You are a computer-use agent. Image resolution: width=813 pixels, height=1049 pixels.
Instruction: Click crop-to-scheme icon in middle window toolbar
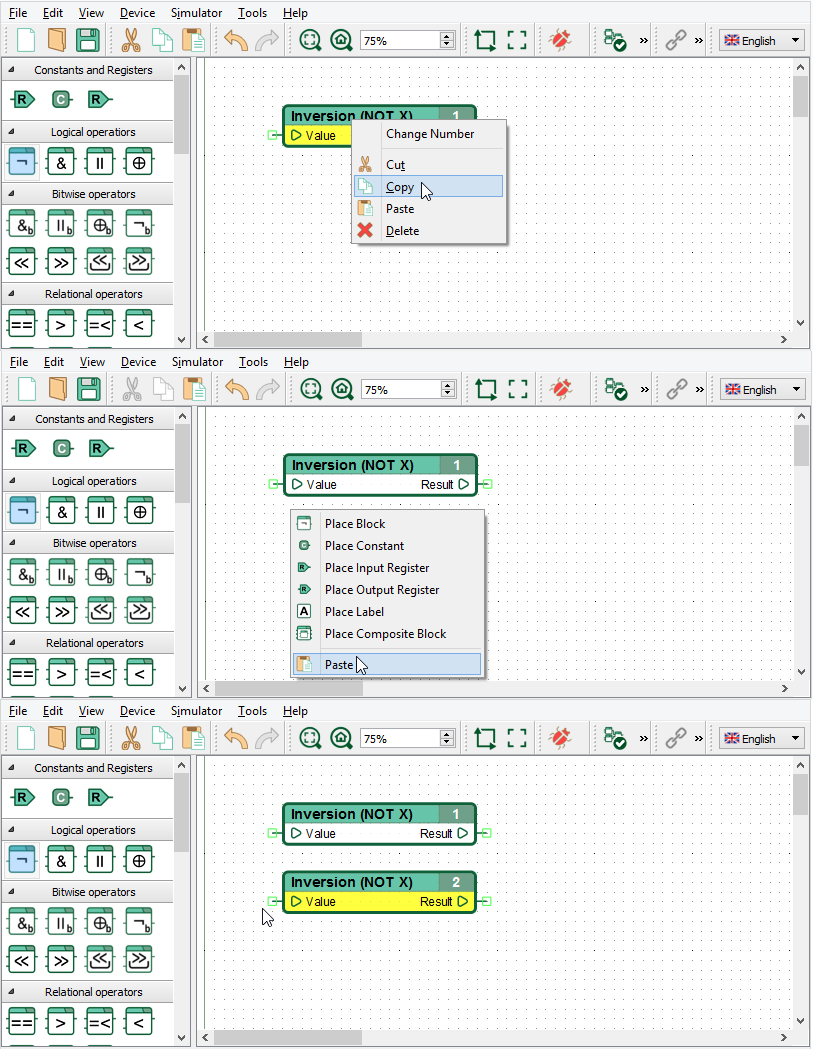tap(486, 389)
